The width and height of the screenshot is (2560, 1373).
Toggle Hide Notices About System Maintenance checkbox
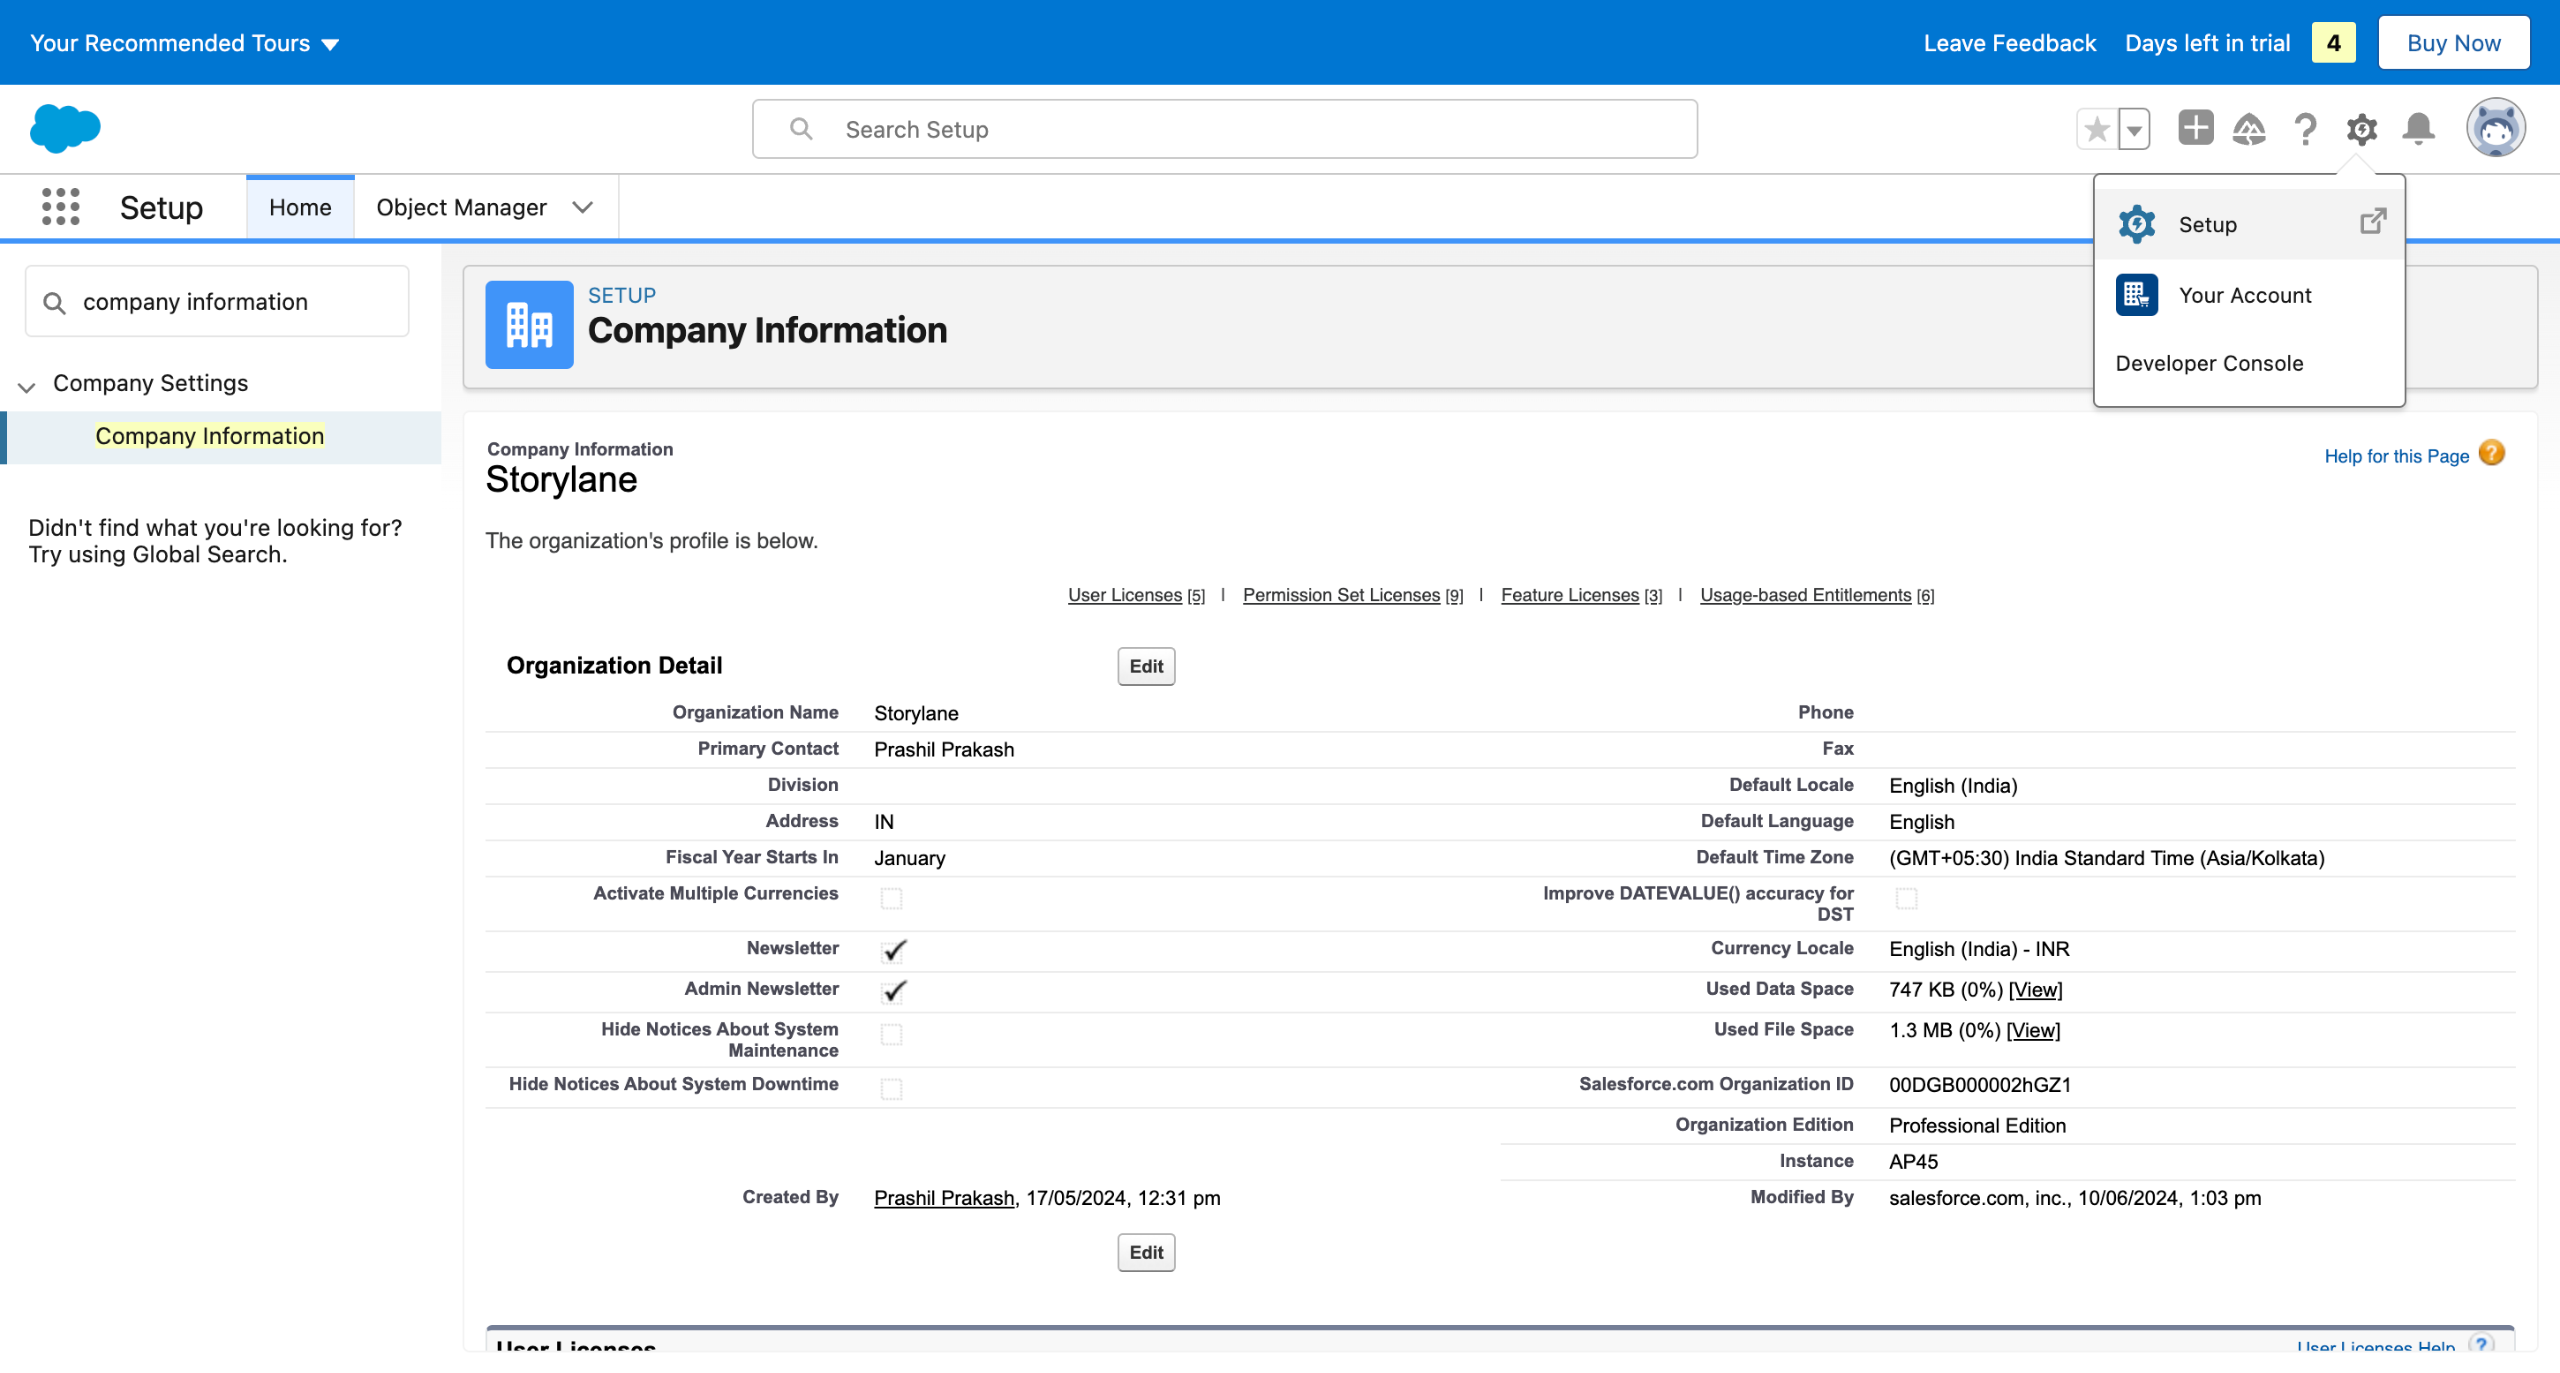pyautogui.click(x=891, y=1034)
